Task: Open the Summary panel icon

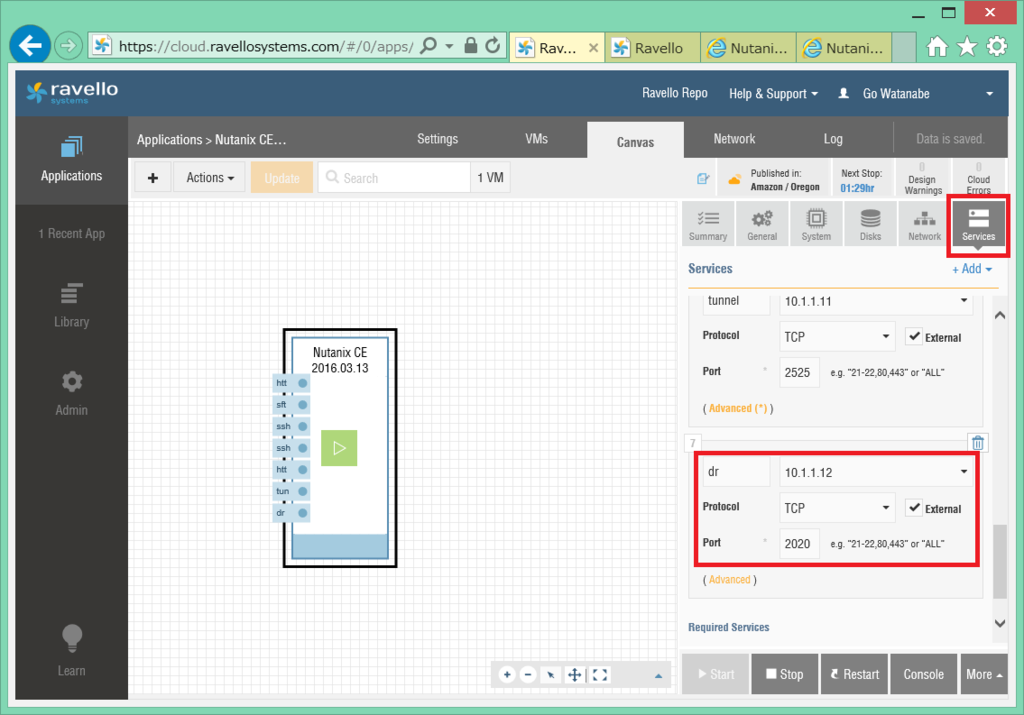Action: (708, 224)
